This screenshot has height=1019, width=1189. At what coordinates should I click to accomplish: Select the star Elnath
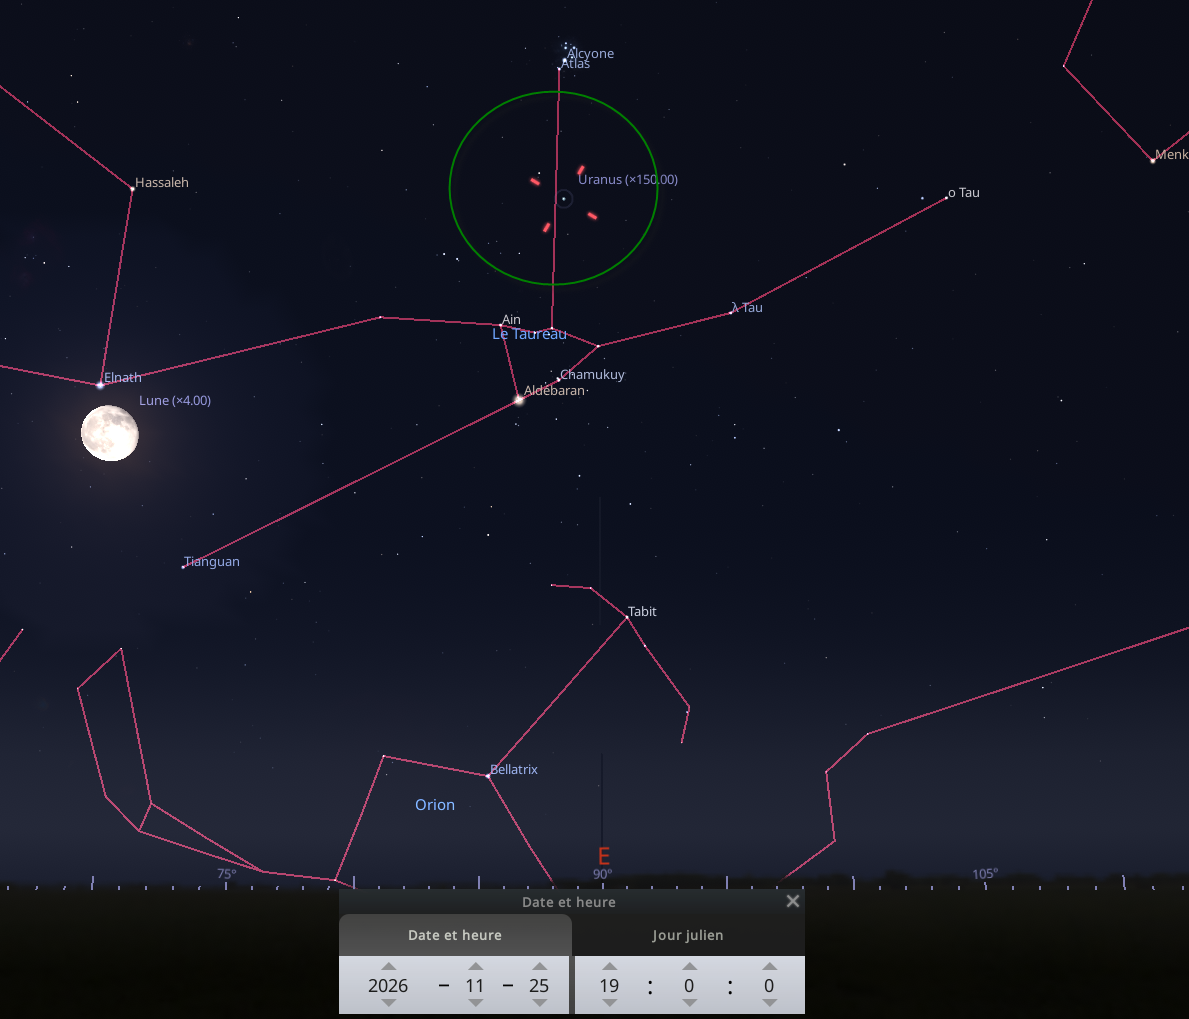click(100, 385)
